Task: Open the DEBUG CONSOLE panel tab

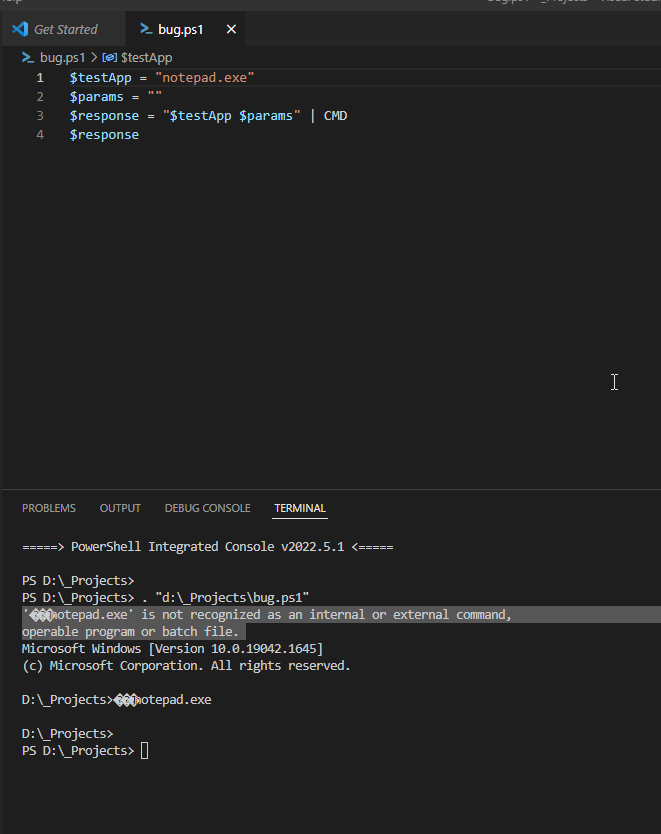Action: click(x=207, y=508)
